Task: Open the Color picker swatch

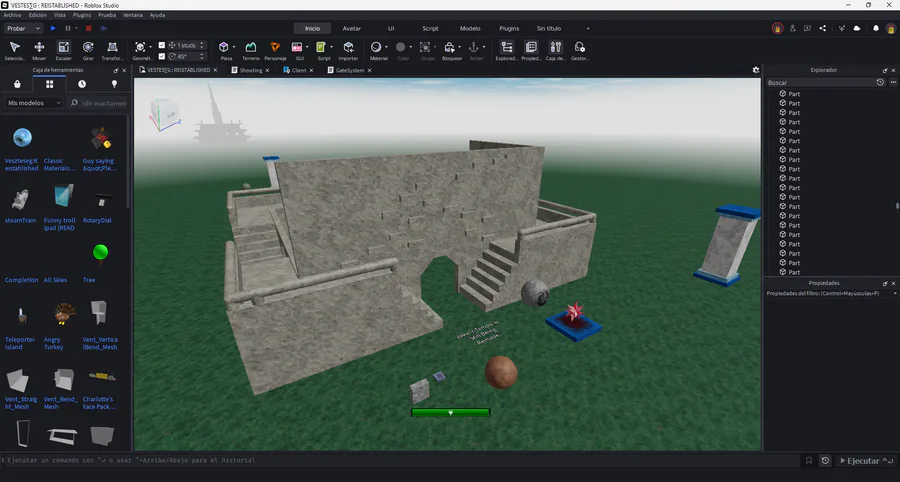Action: [401, 47]
